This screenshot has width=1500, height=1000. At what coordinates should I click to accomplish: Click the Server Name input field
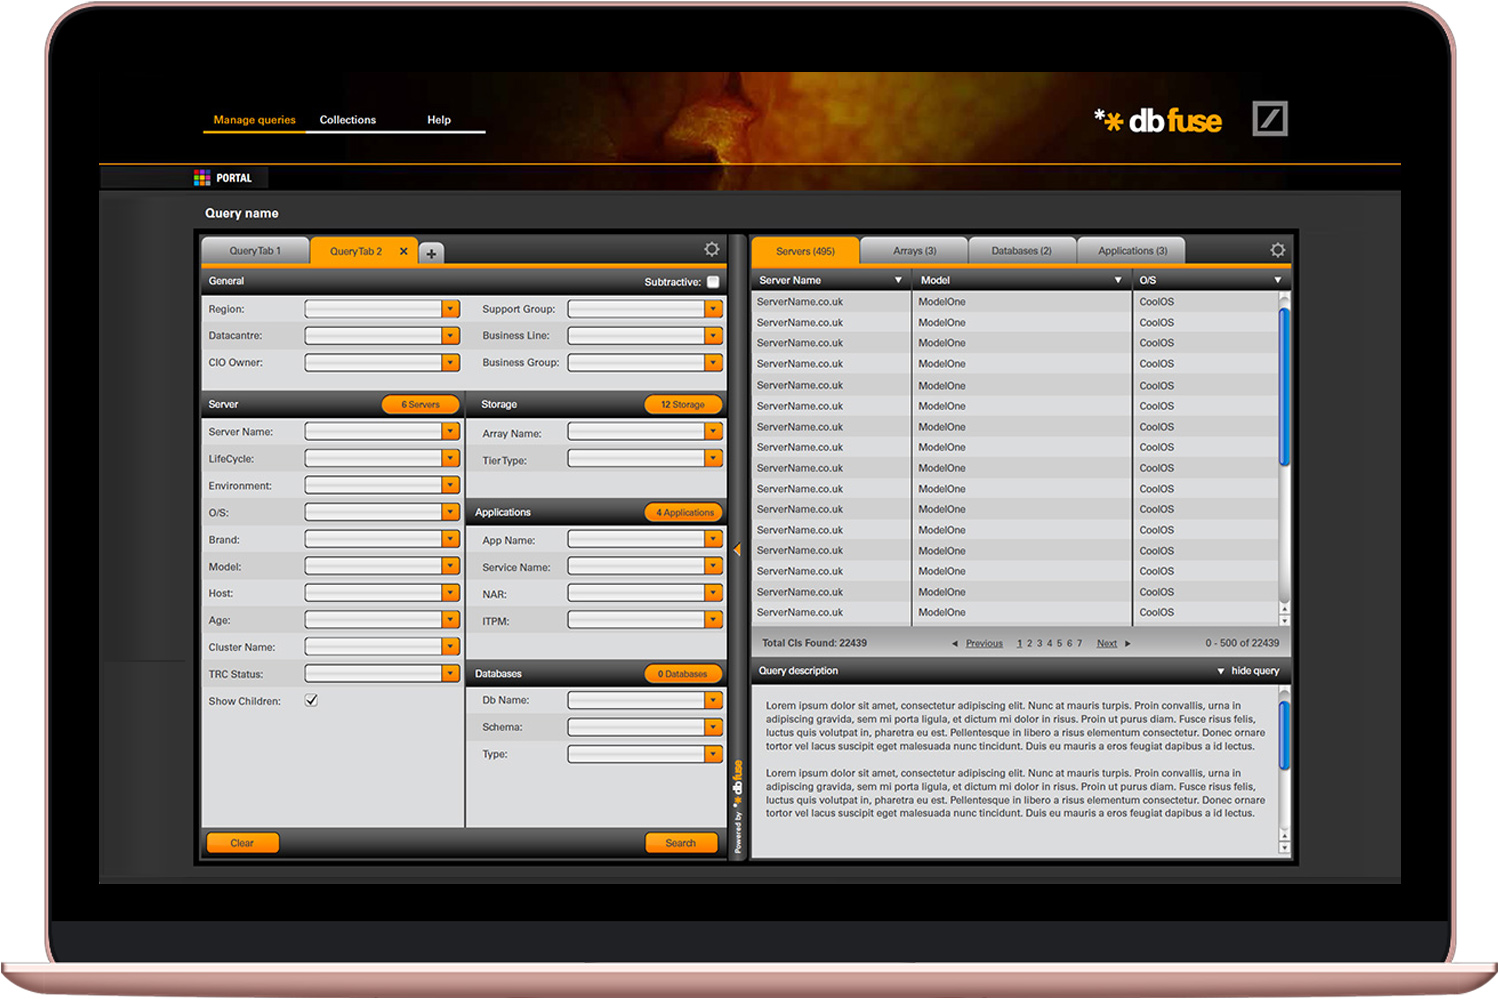pos(374,431)
